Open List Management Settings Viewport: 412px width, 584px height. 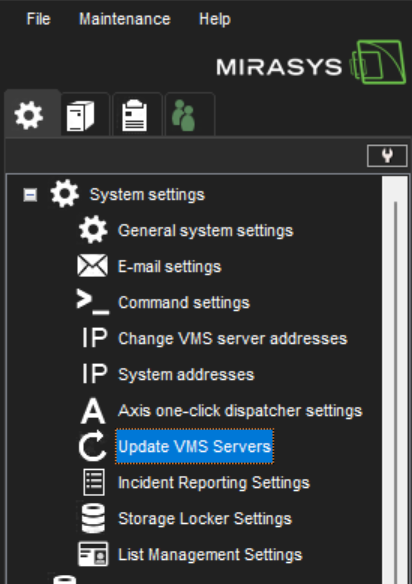[x=210, y=555]
